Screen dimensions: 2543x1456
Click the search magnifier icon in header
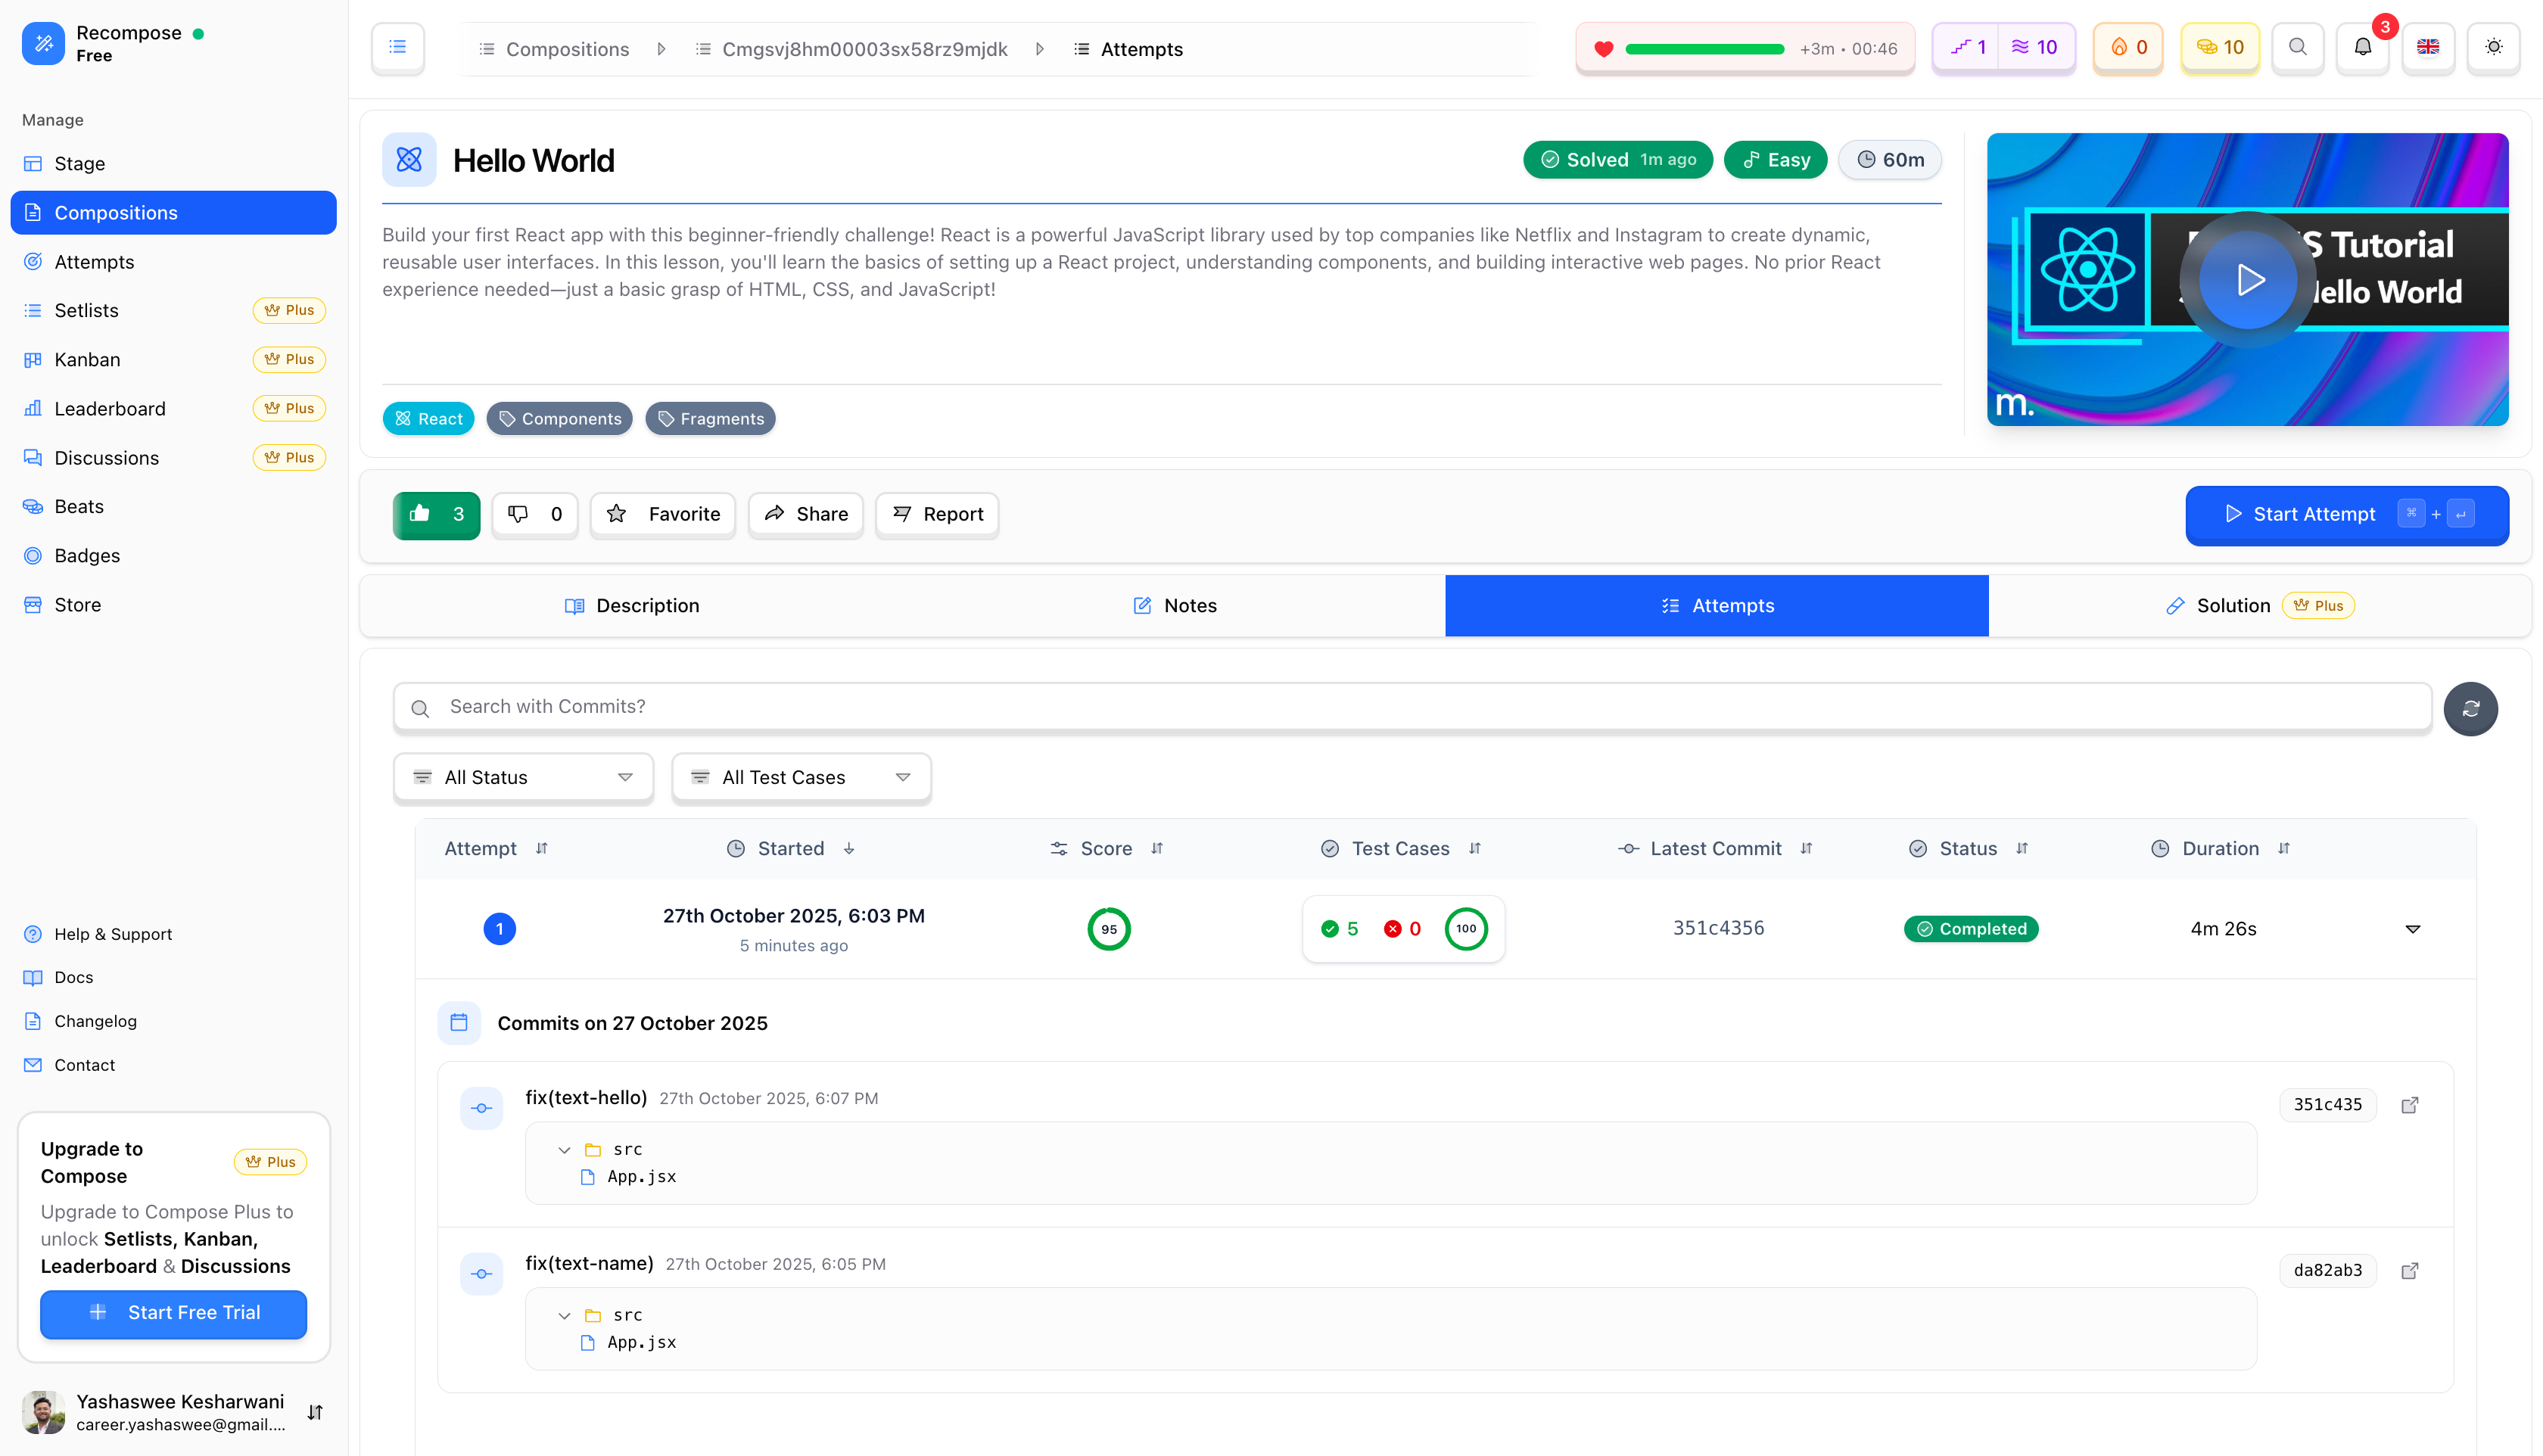click(x=2297, y=47)
